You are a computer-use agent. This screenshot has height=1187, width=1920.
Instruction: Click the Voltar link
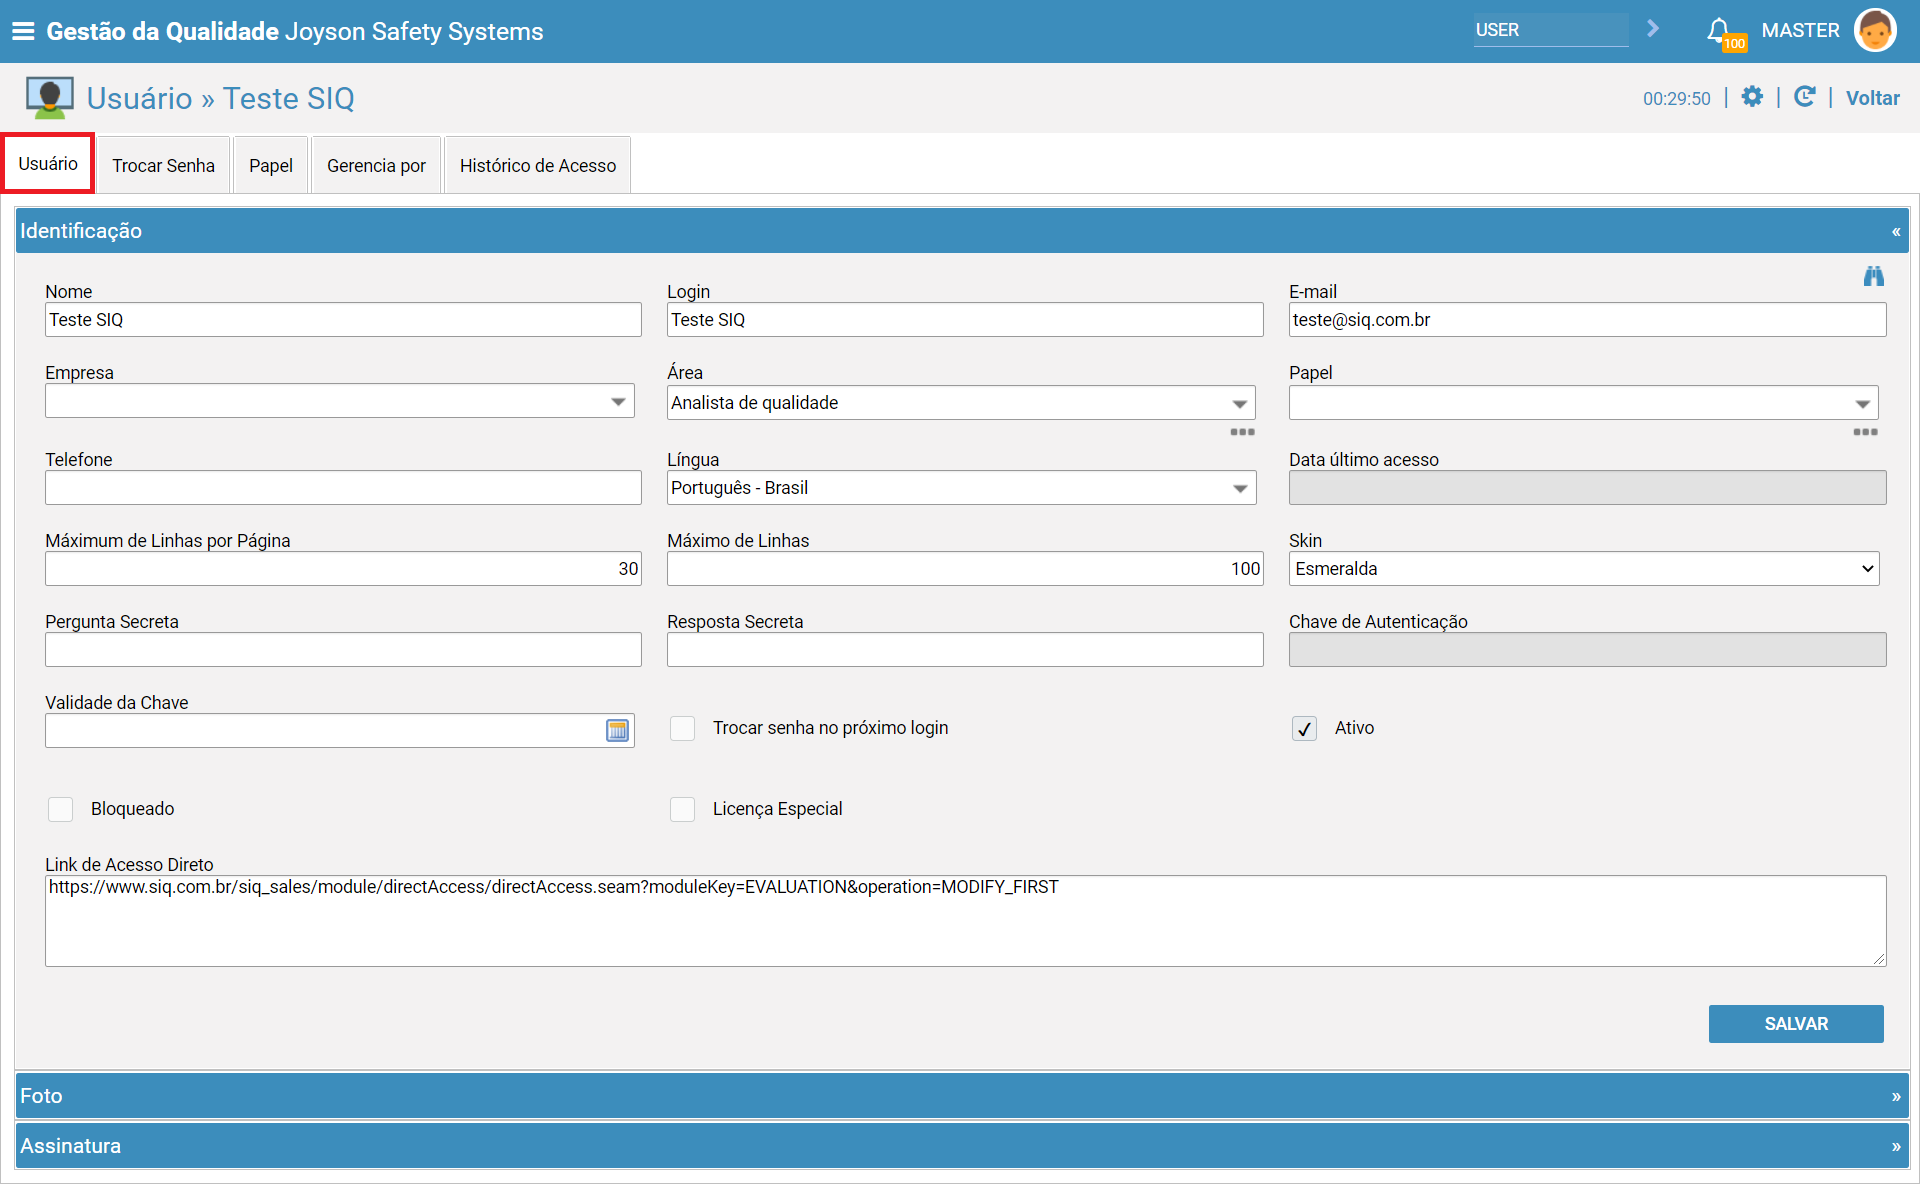click(x=1872, y=98)
